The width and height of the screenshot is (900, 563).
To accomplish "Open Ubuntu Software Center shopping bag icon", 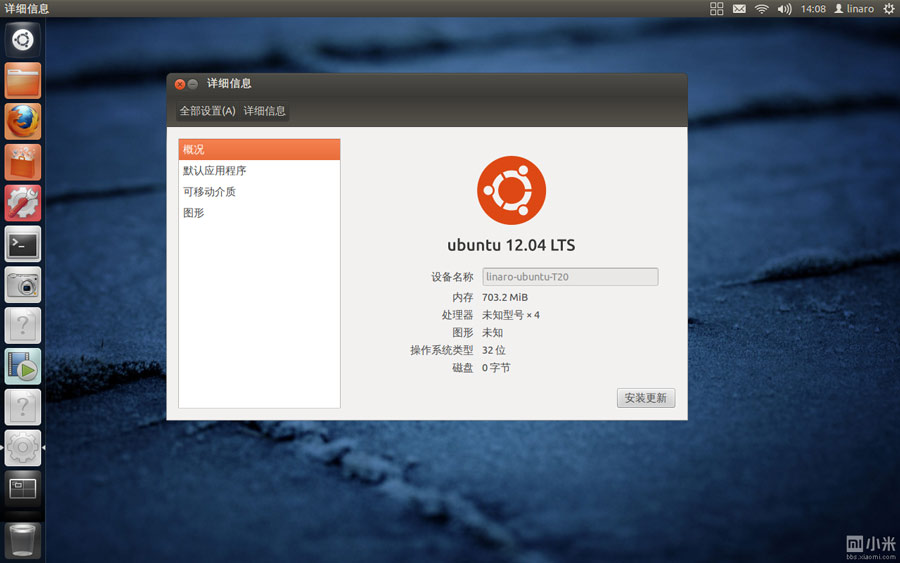I will [x=22, y=162].
